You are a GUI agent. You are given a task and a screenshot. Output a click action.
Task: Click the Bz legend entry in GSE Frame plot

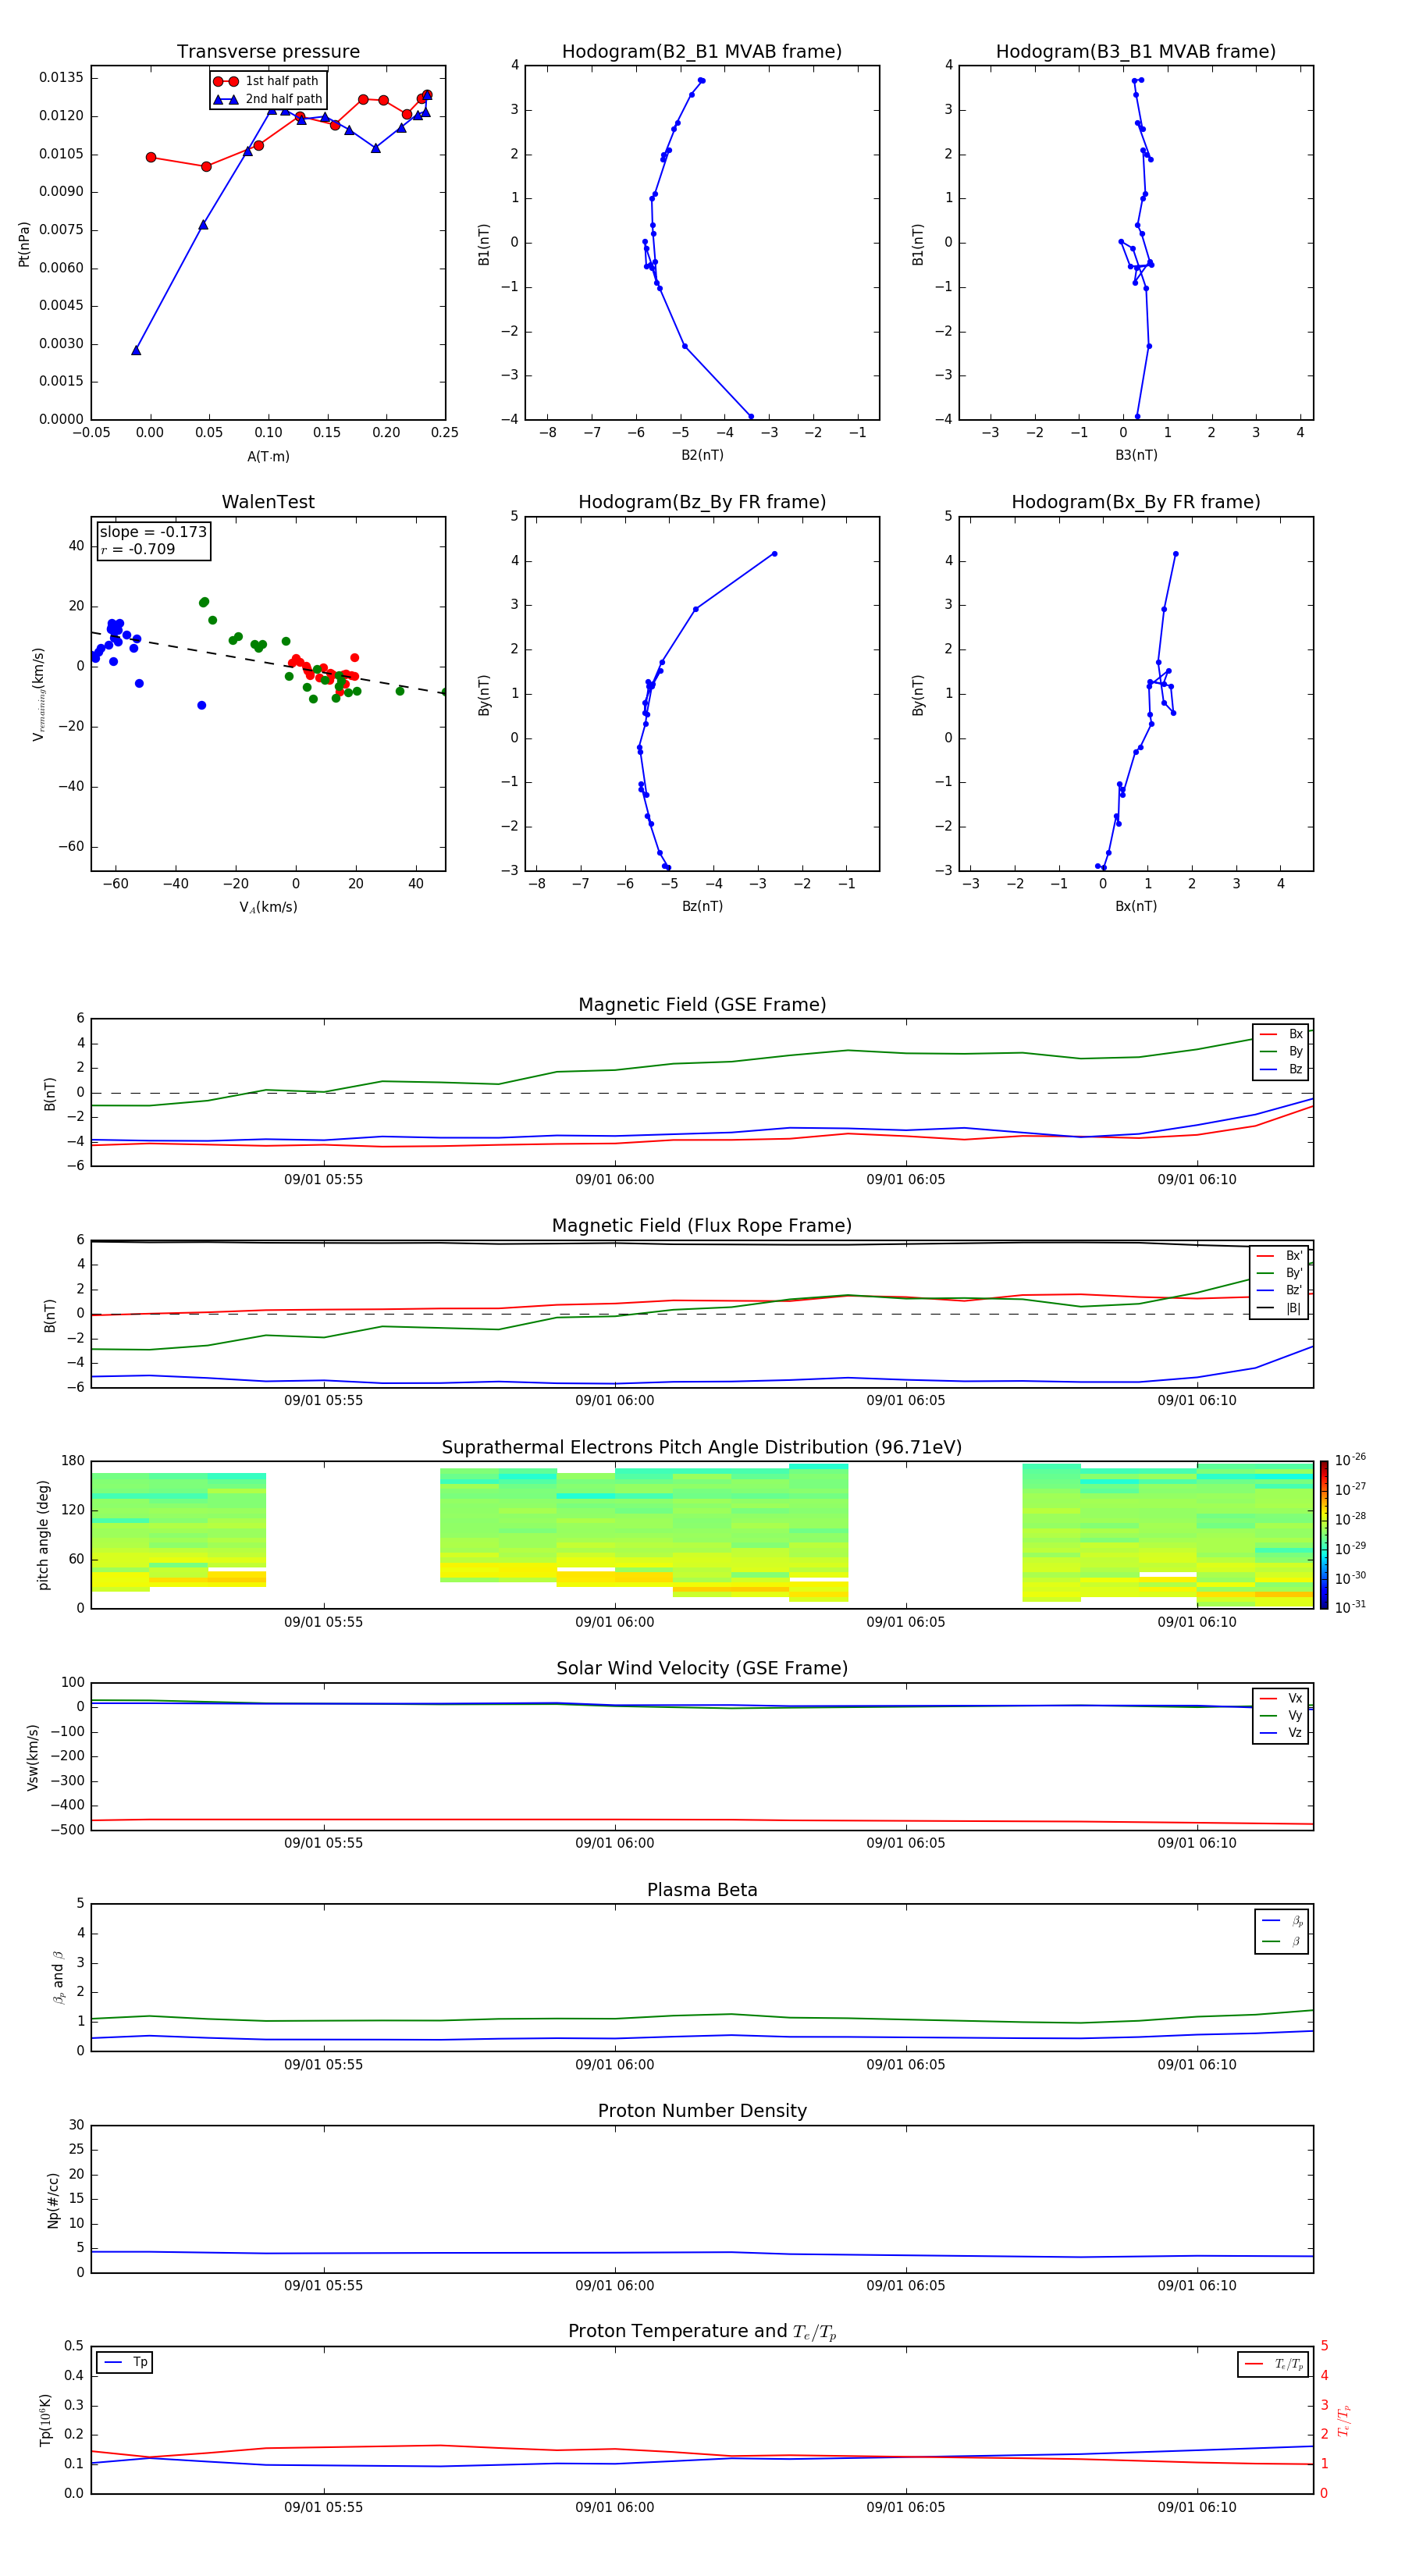[1282, 1069]
